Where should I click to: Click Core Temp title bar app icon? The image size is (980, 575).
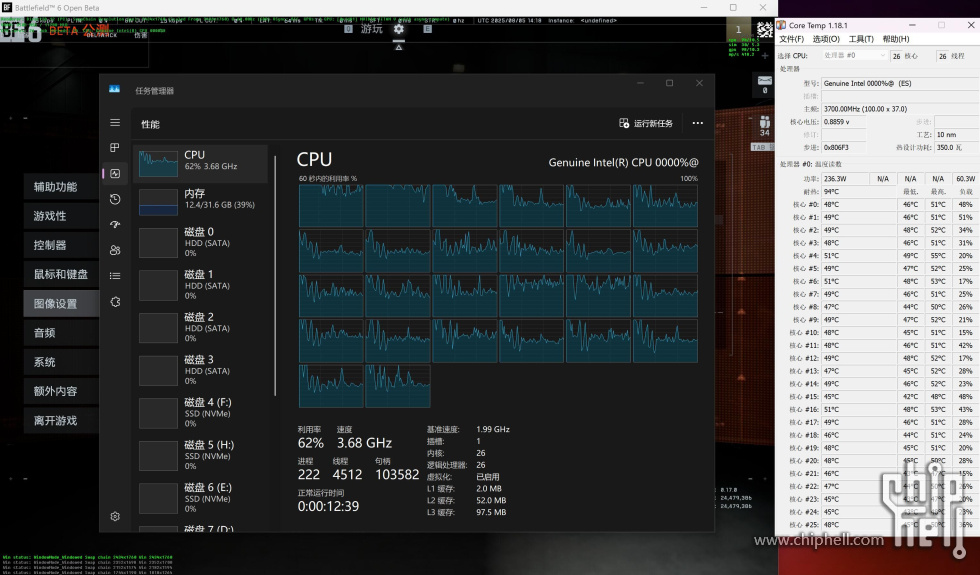pos(781,25)
